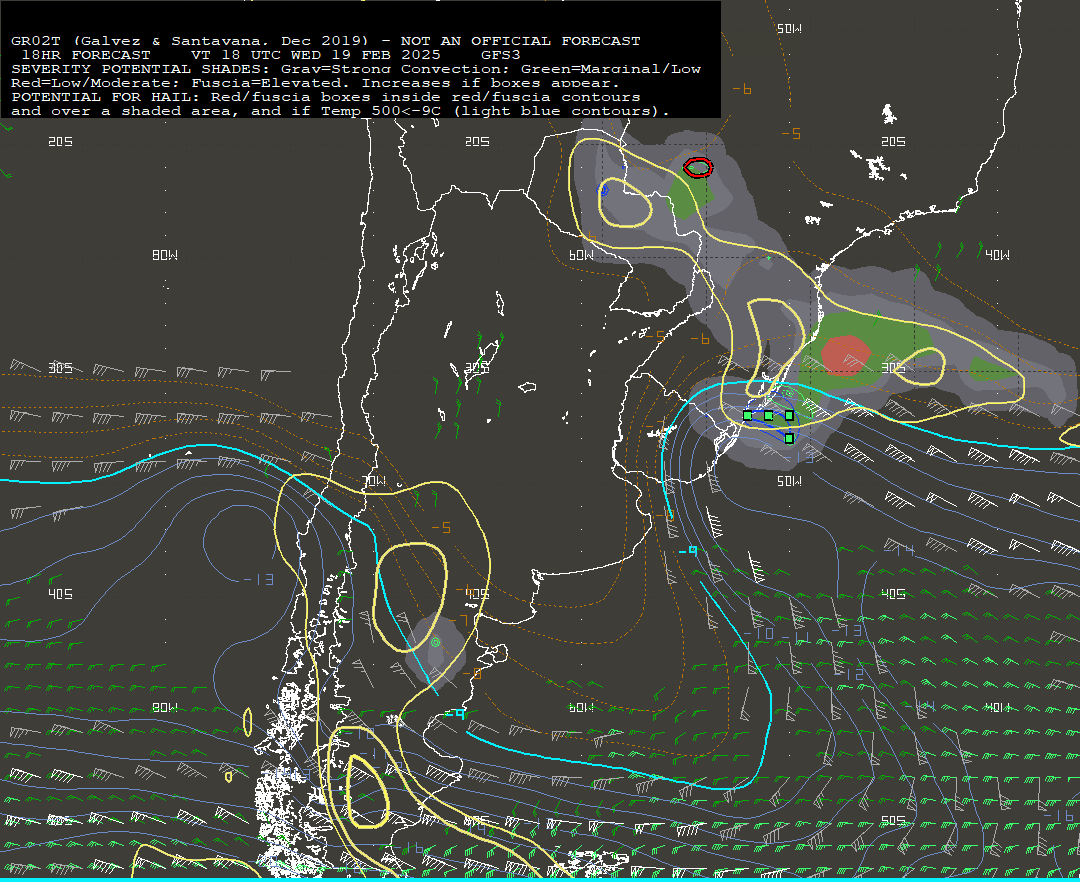Click the "-10" blue contour label
Viewport: 1080px width, 882px height.
[758, 633]
